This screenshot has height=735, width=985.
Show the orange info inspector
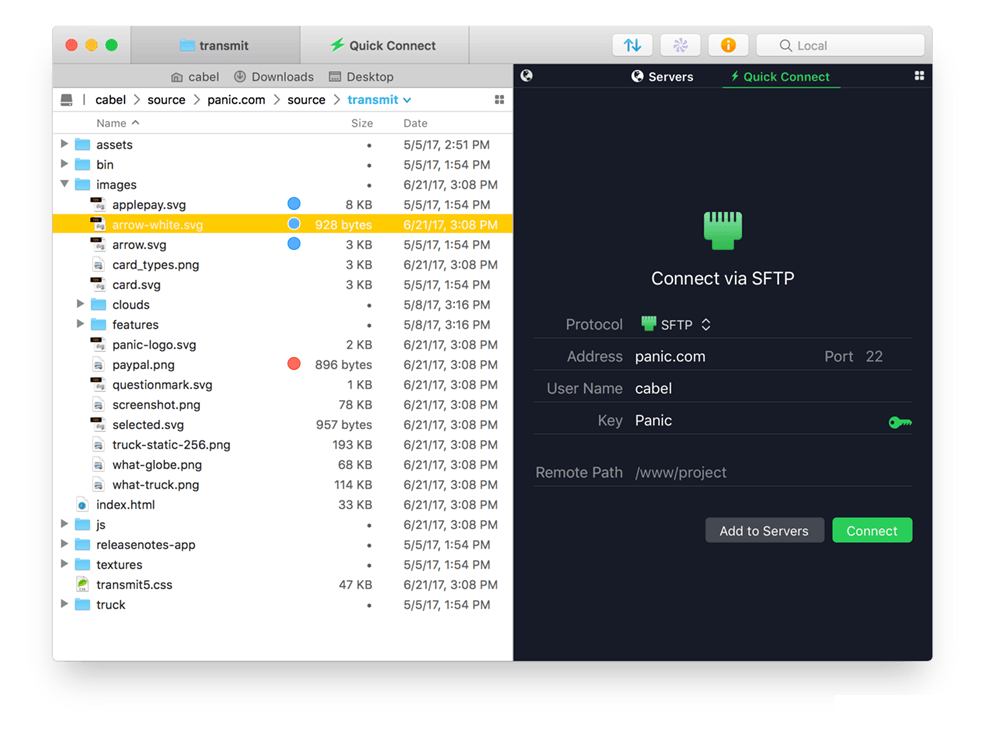pyautogui.click(x=728, y=45)
